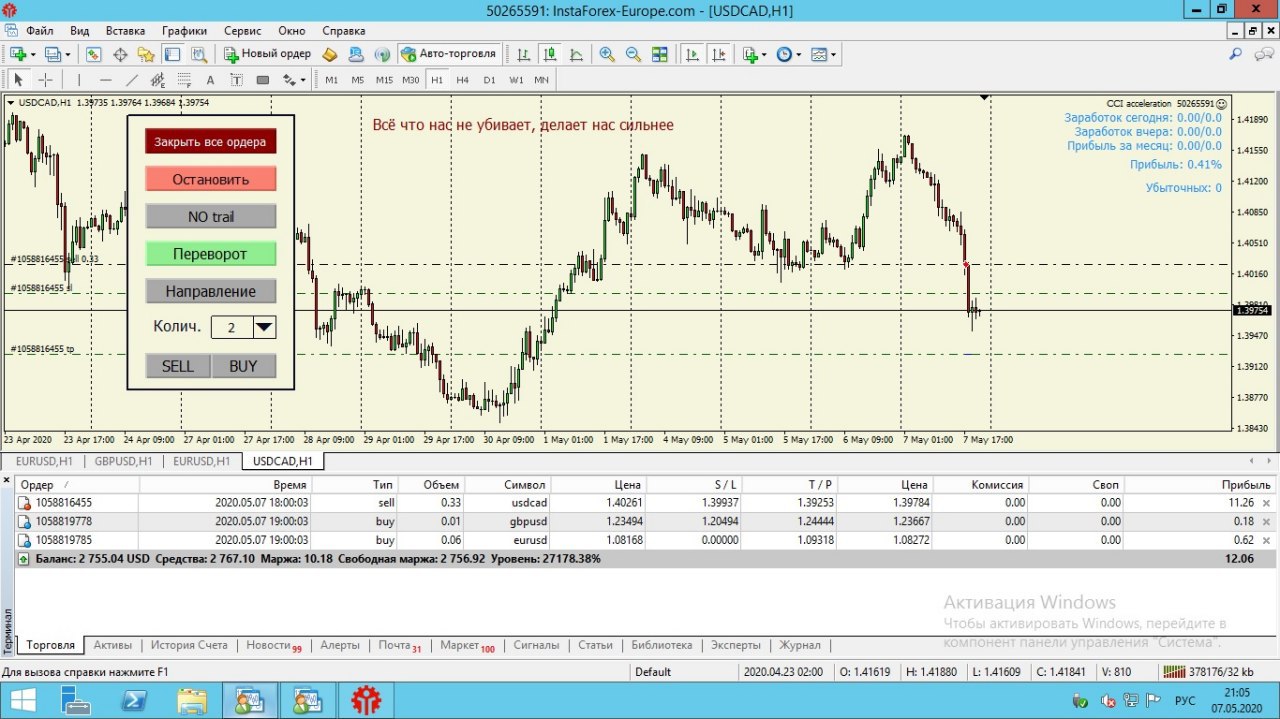Viewport: 1280px width, 719px height.
Task: Click the chart shift triangle marker
Action: click(x=985, y=98)
